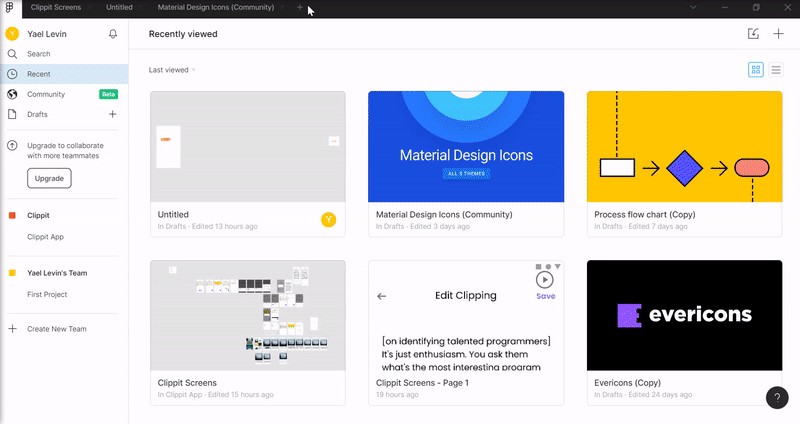
Task: Click 'Clippit Screens - Page 1' title
Action: pyautogui.click(x=422, y=383)
